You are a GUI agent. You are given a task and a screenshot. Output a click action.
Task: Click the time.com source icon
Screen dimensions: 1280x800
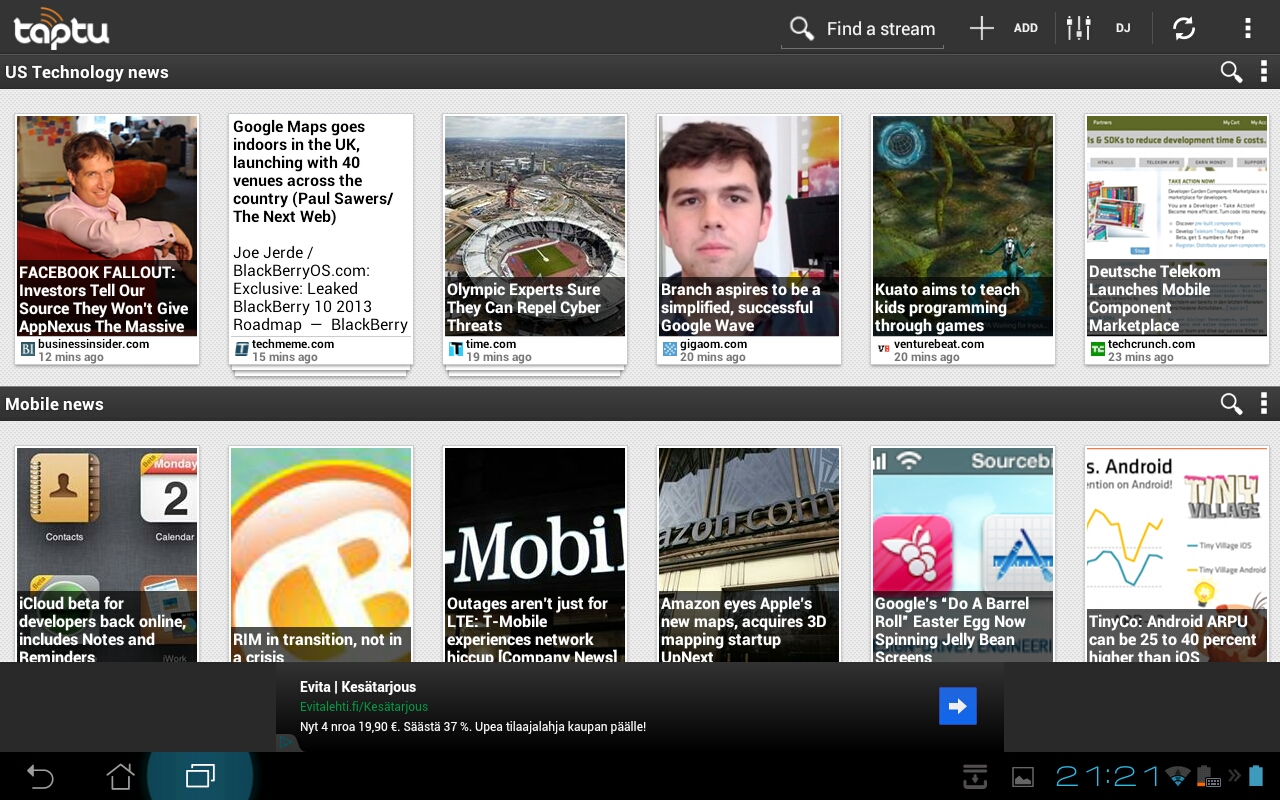(x=456, y=349)
